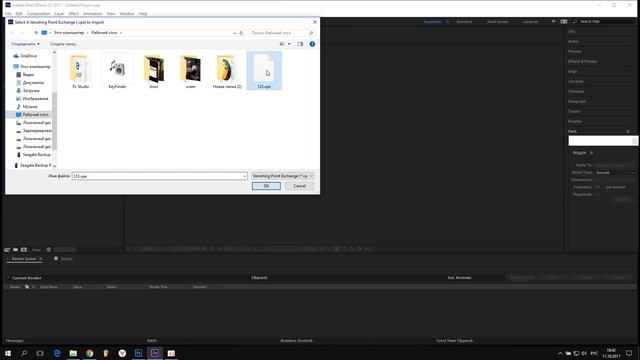Switch to the Standard workspace
This screenshot has height=360, width=640.
pyautogui.click(x=464, y=22)
